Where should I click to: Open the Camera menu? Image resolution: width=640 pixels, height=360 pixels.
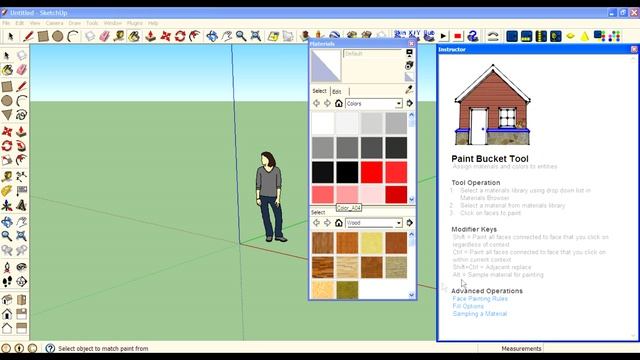click(54, 23)
